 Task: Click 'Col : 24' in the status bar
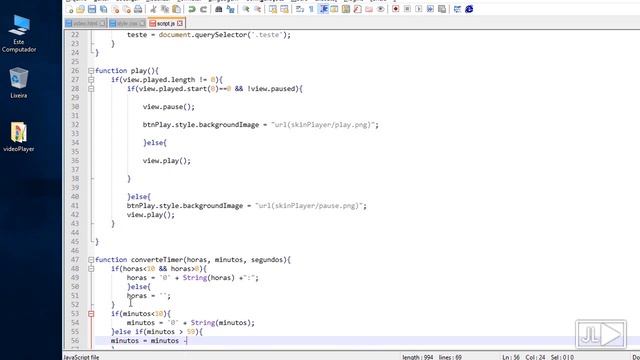(x=535, y=357)
